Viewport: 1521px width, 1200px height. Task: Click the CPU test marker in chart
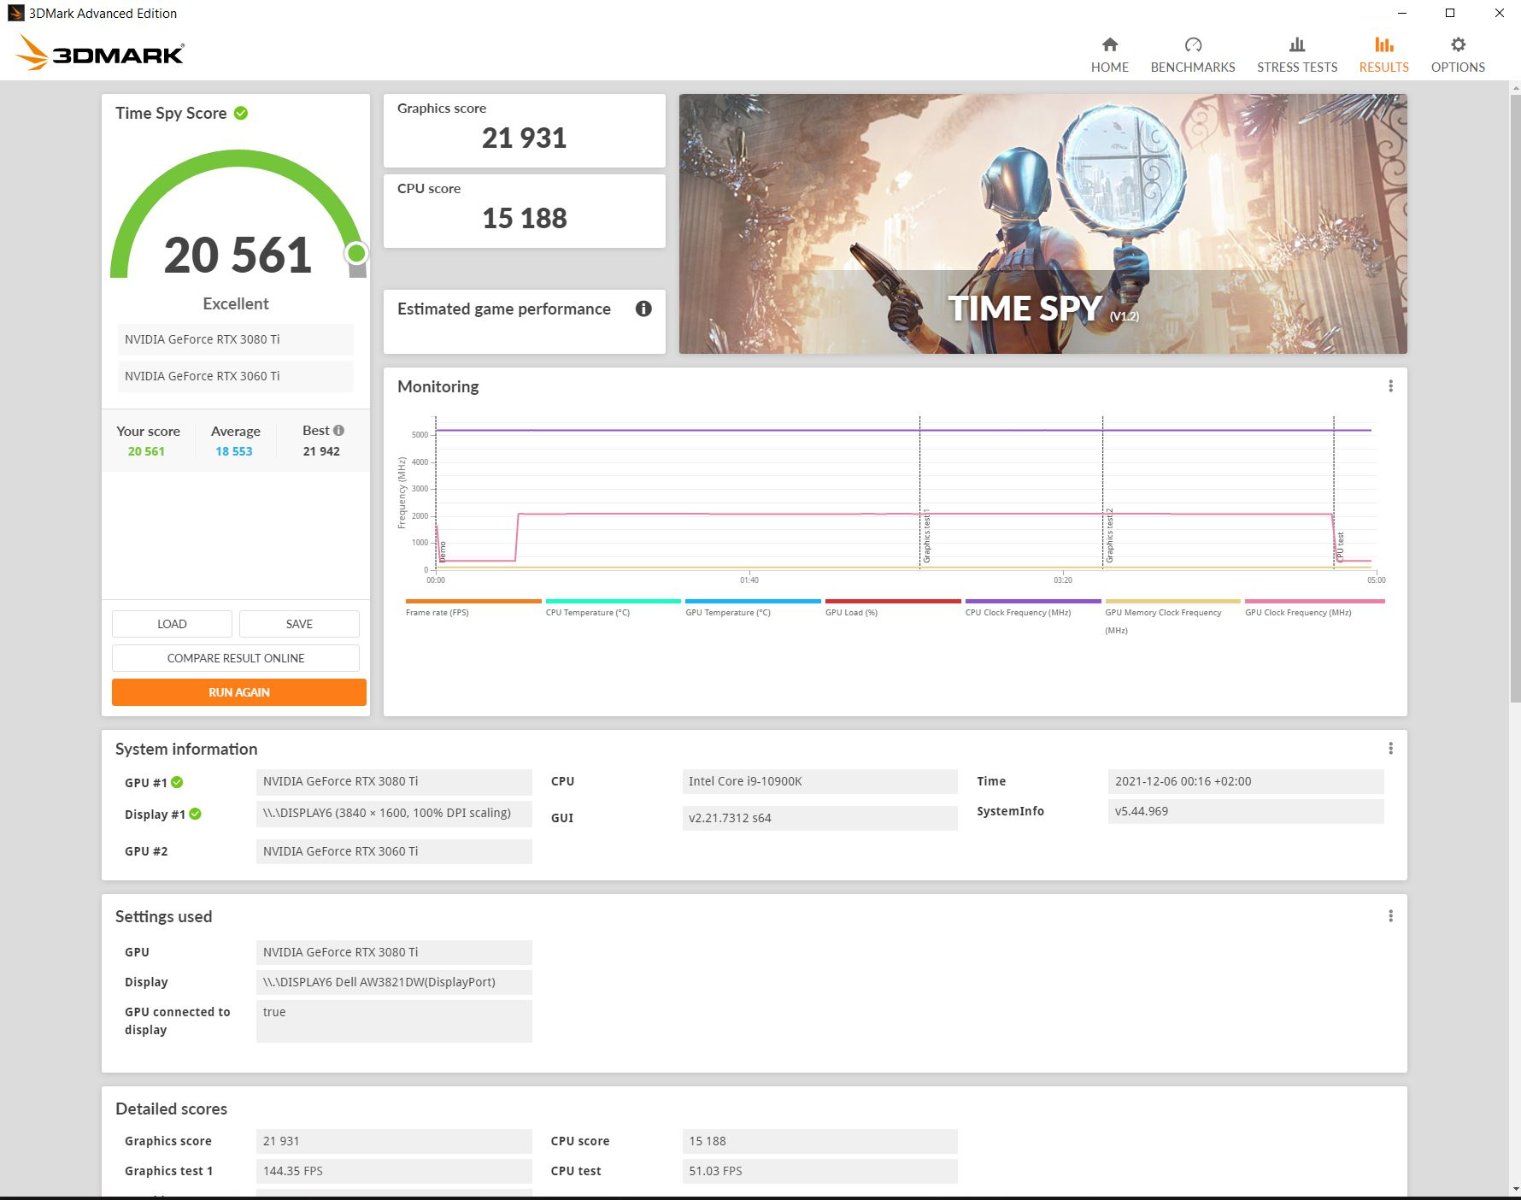[x=1341, y=547]
